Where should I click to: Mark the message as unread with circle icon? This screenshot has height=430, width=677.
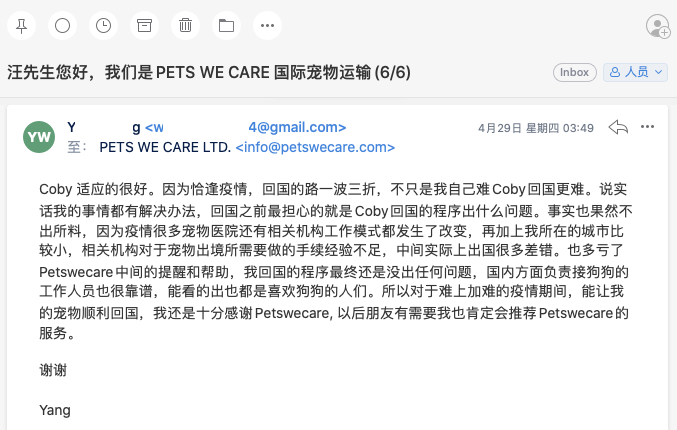coord(62,24)
